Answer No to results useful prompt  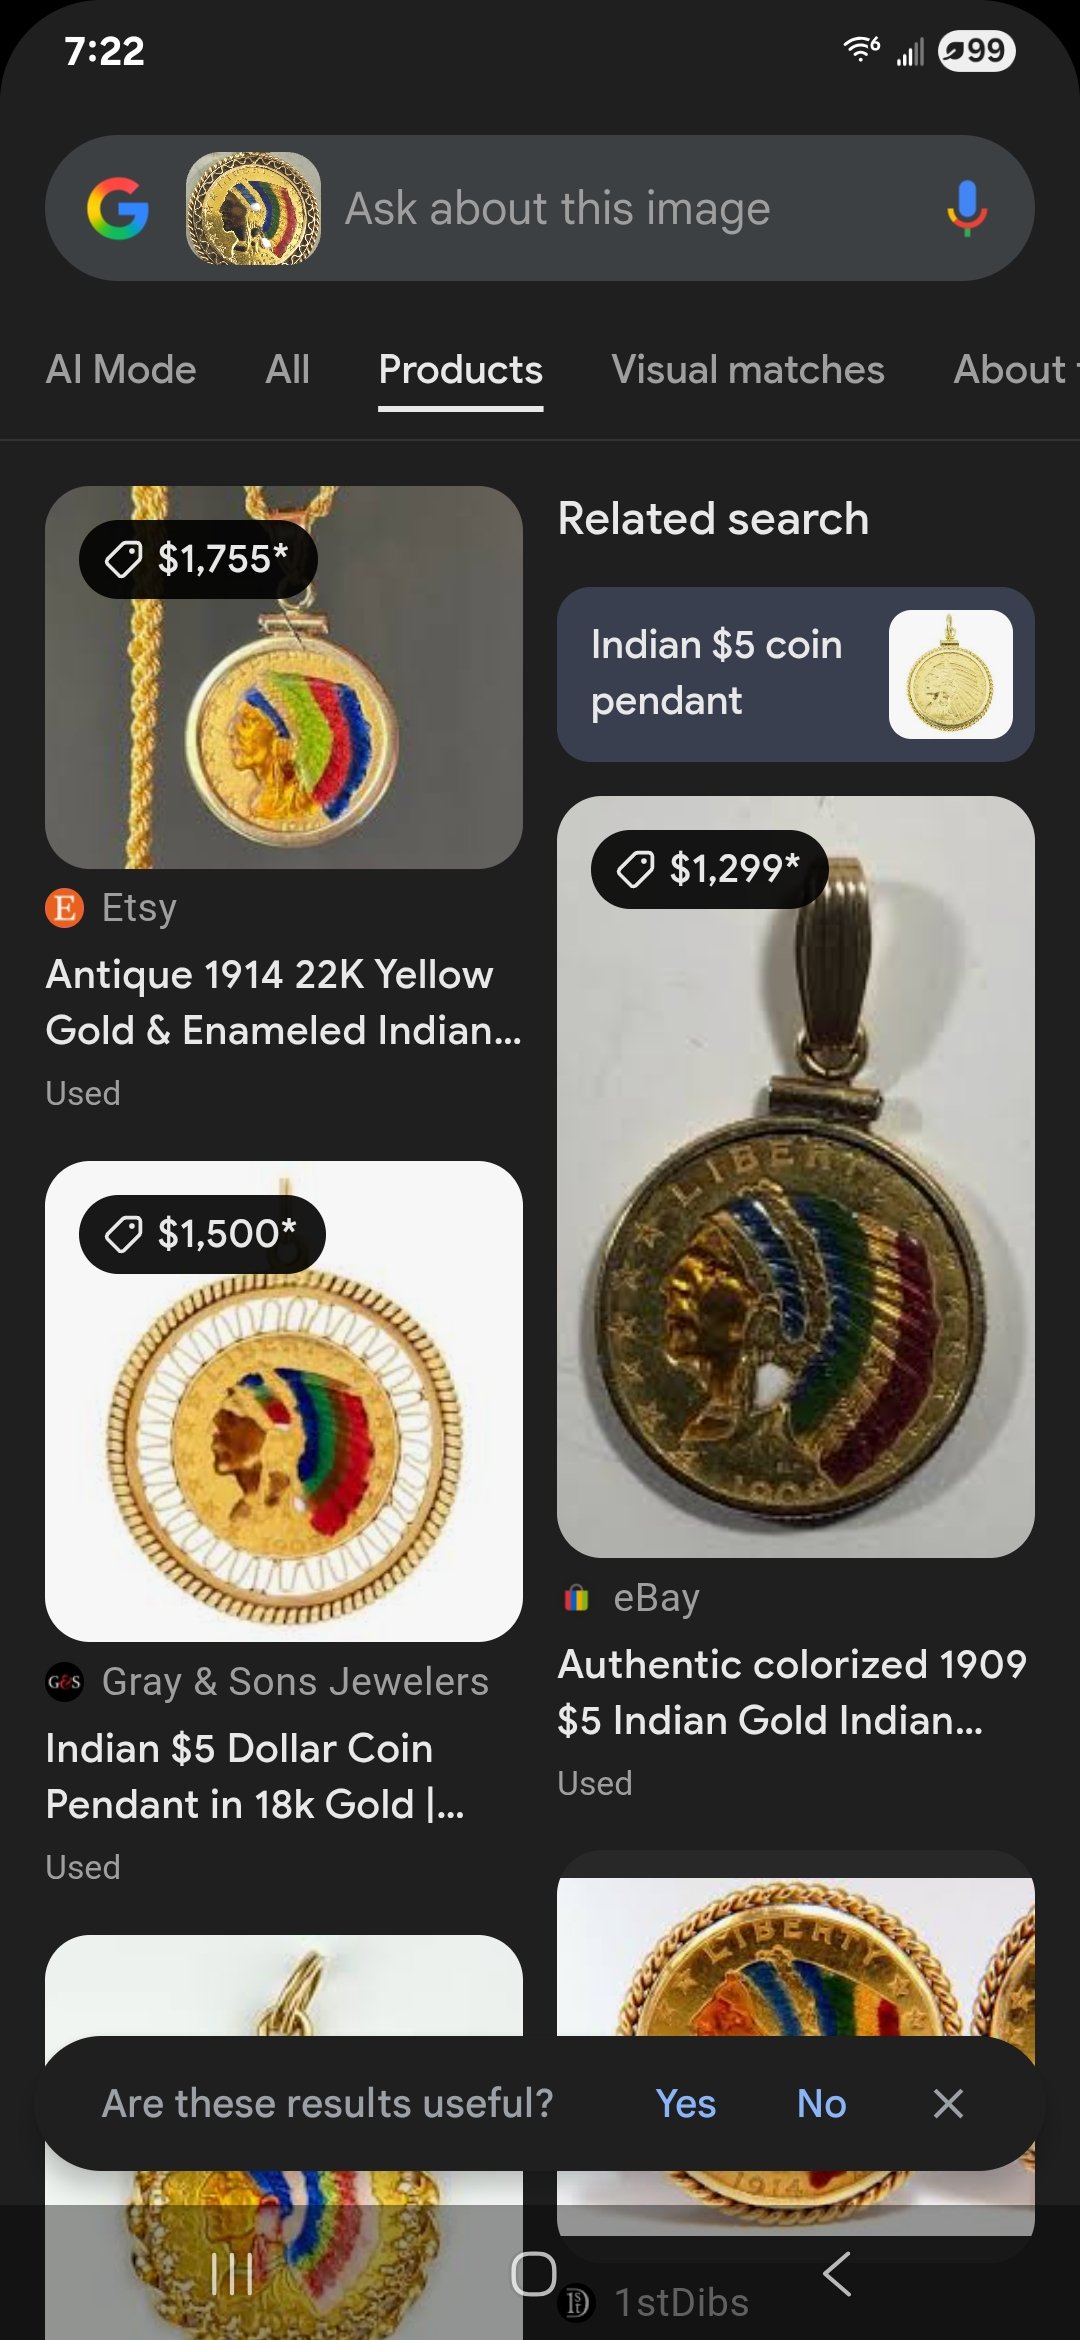coord(822,2103)
